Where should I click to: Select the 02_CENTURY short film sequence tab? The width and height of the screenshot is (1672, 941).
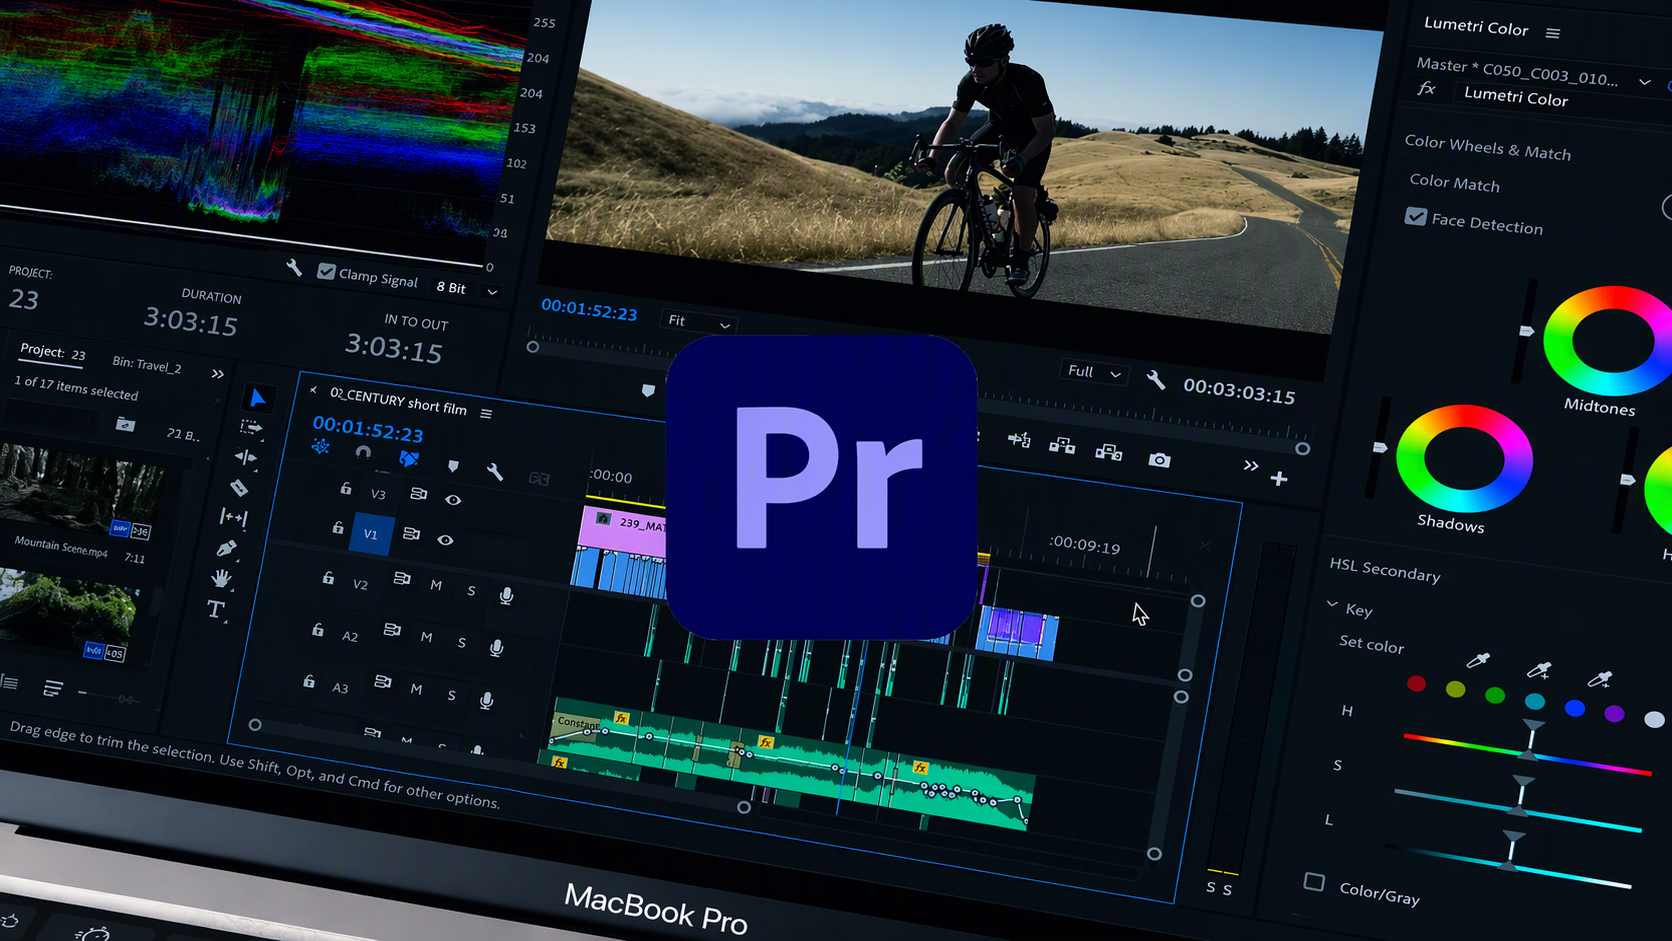click(x=398, y=401)
